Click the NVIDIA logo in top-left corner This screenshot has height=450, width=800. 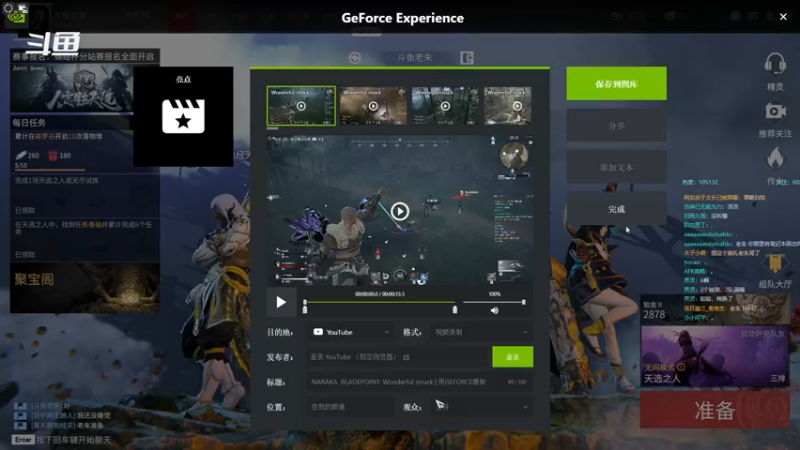click(16, 17)
